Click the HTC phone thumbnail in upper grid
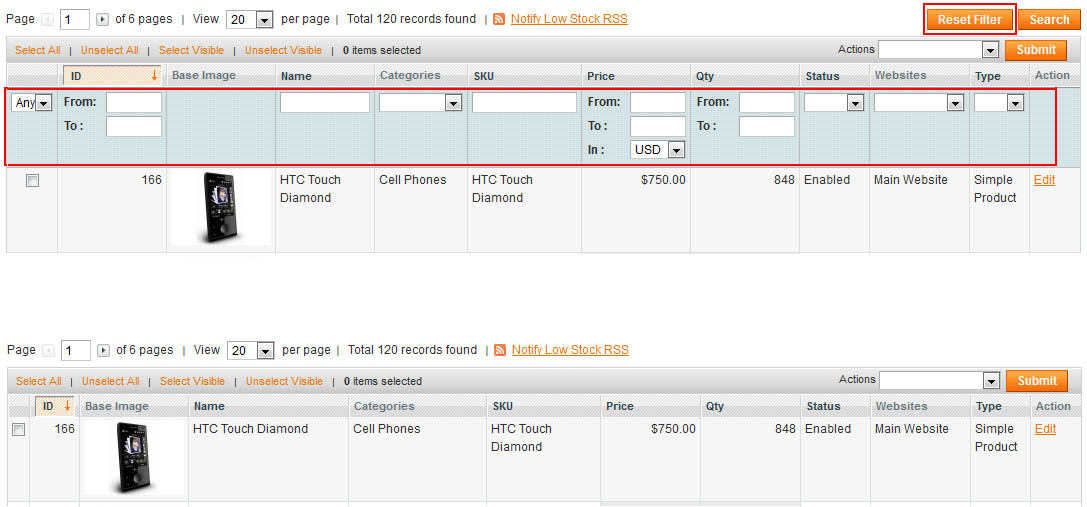 (x=221, y=207)
